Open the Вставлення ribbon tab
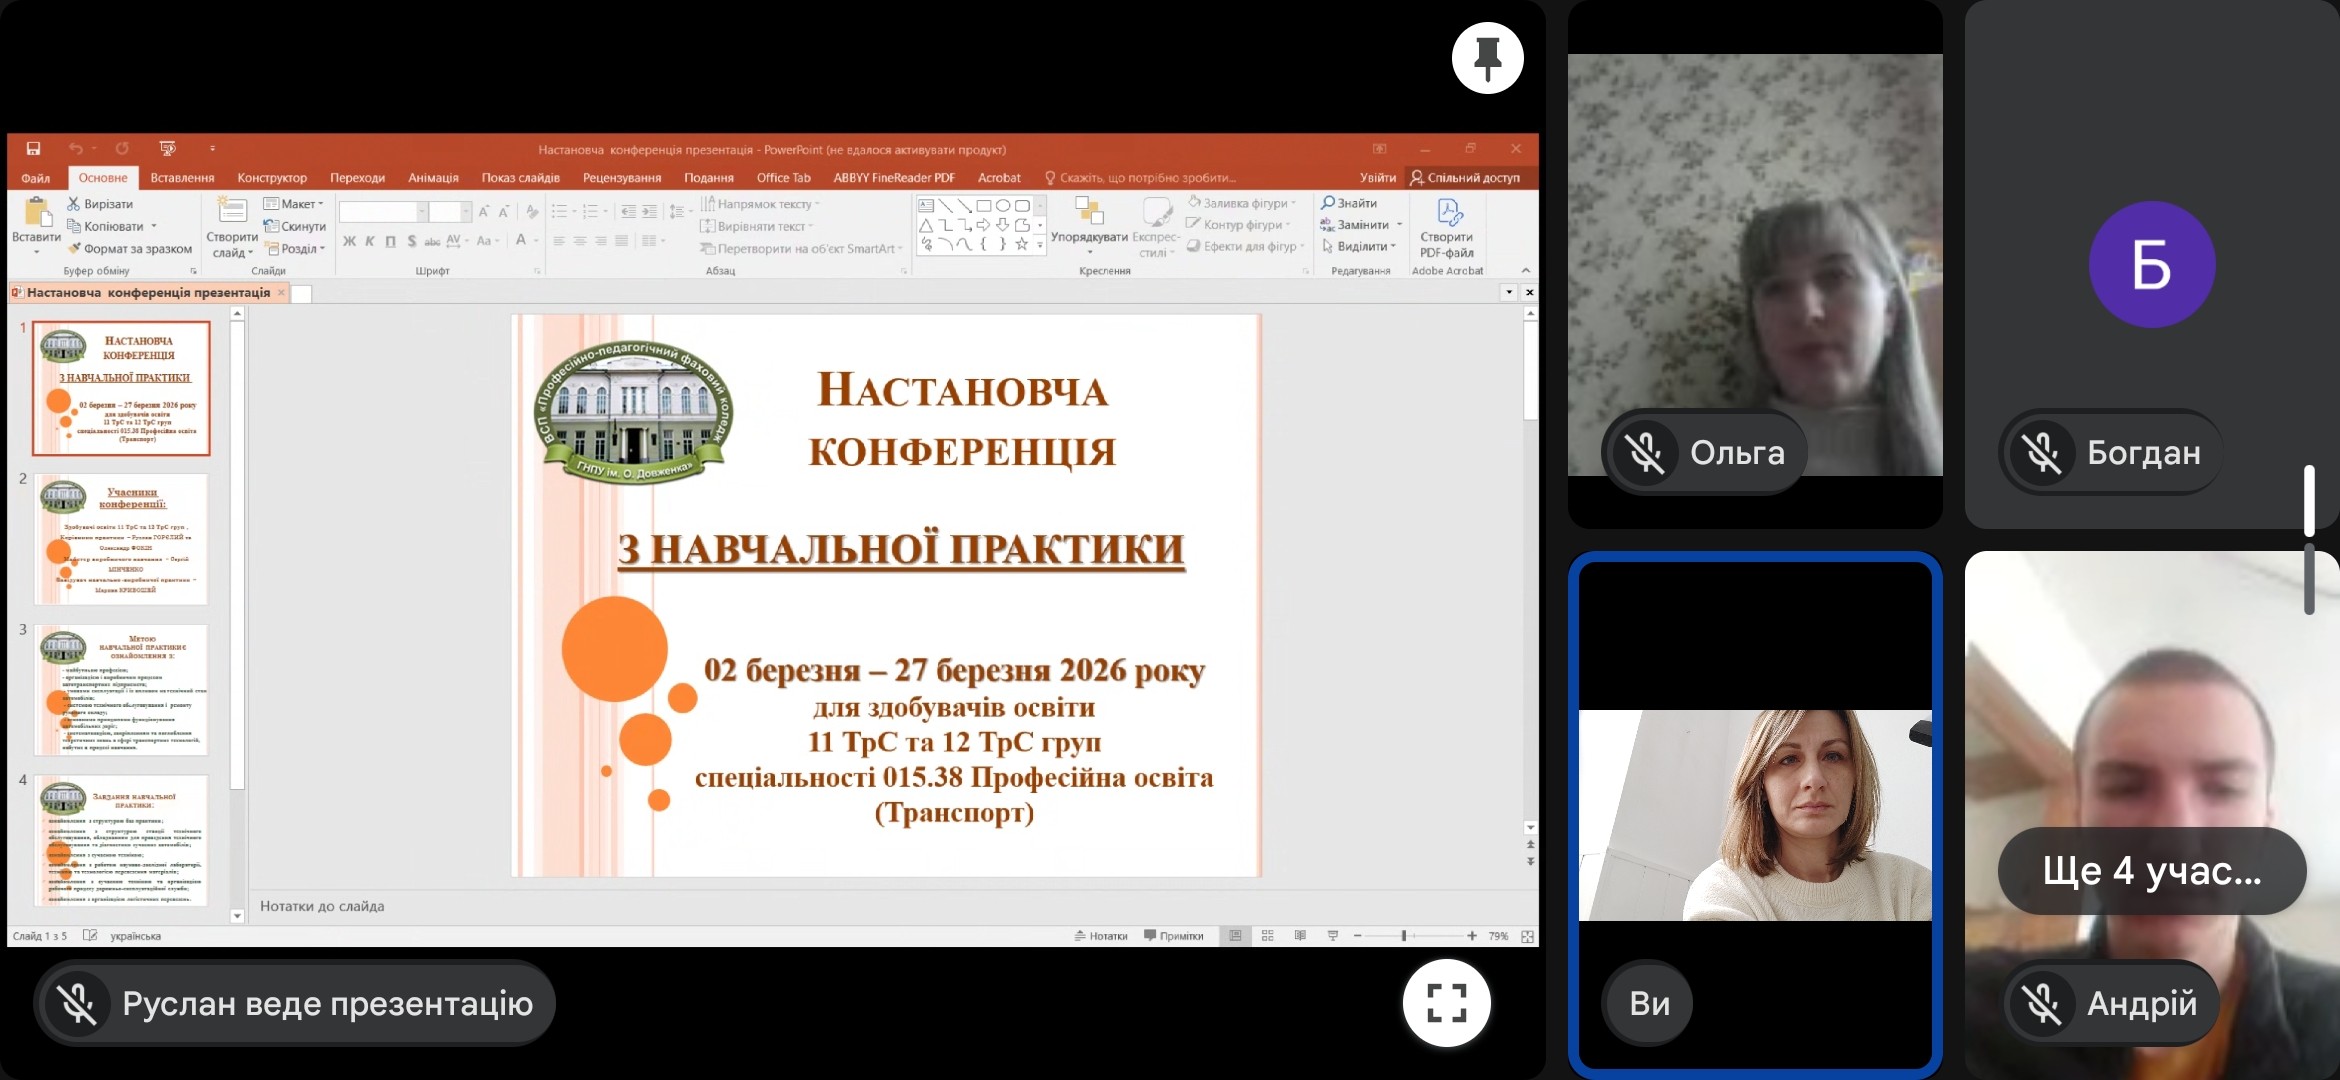This screenshot has width=2340, height=1080. point(182,178)
